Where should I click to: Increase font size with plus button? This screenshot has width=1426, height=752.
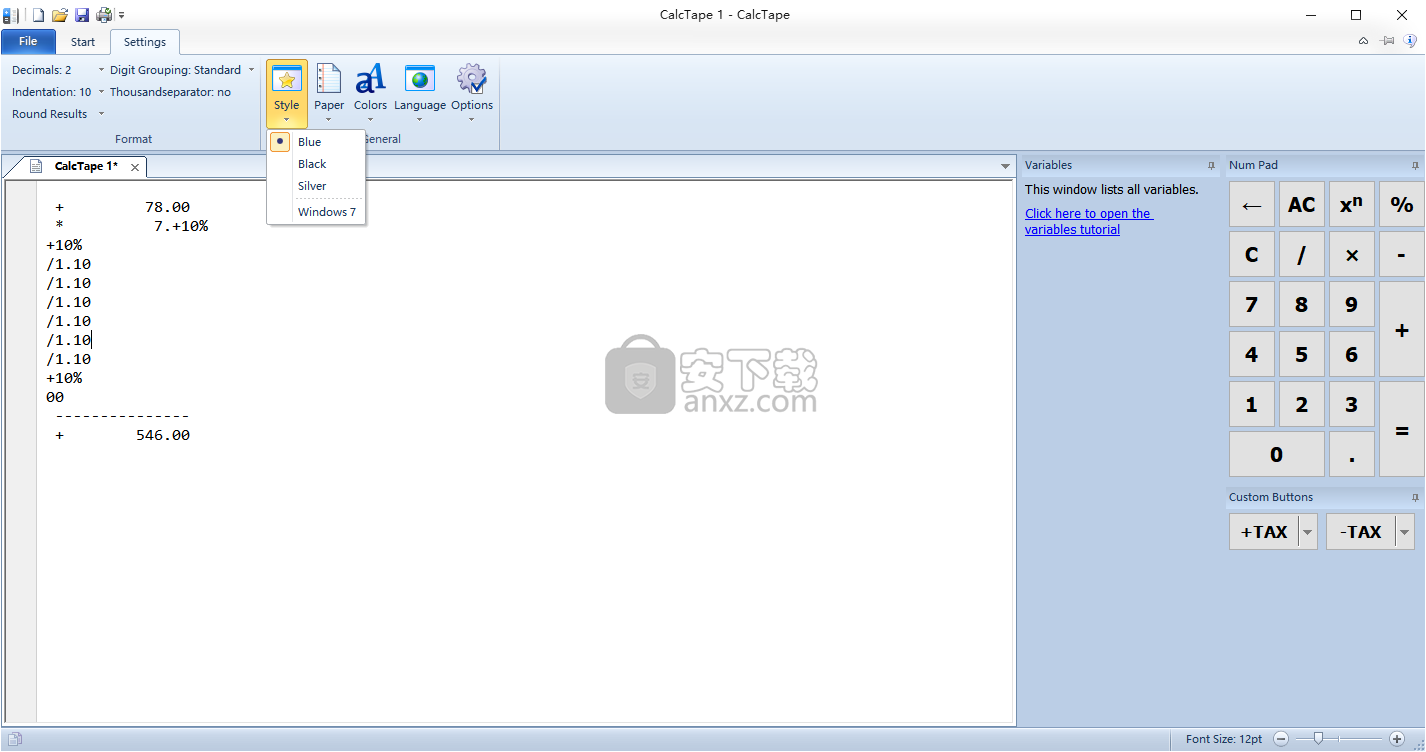[1397, 739]
